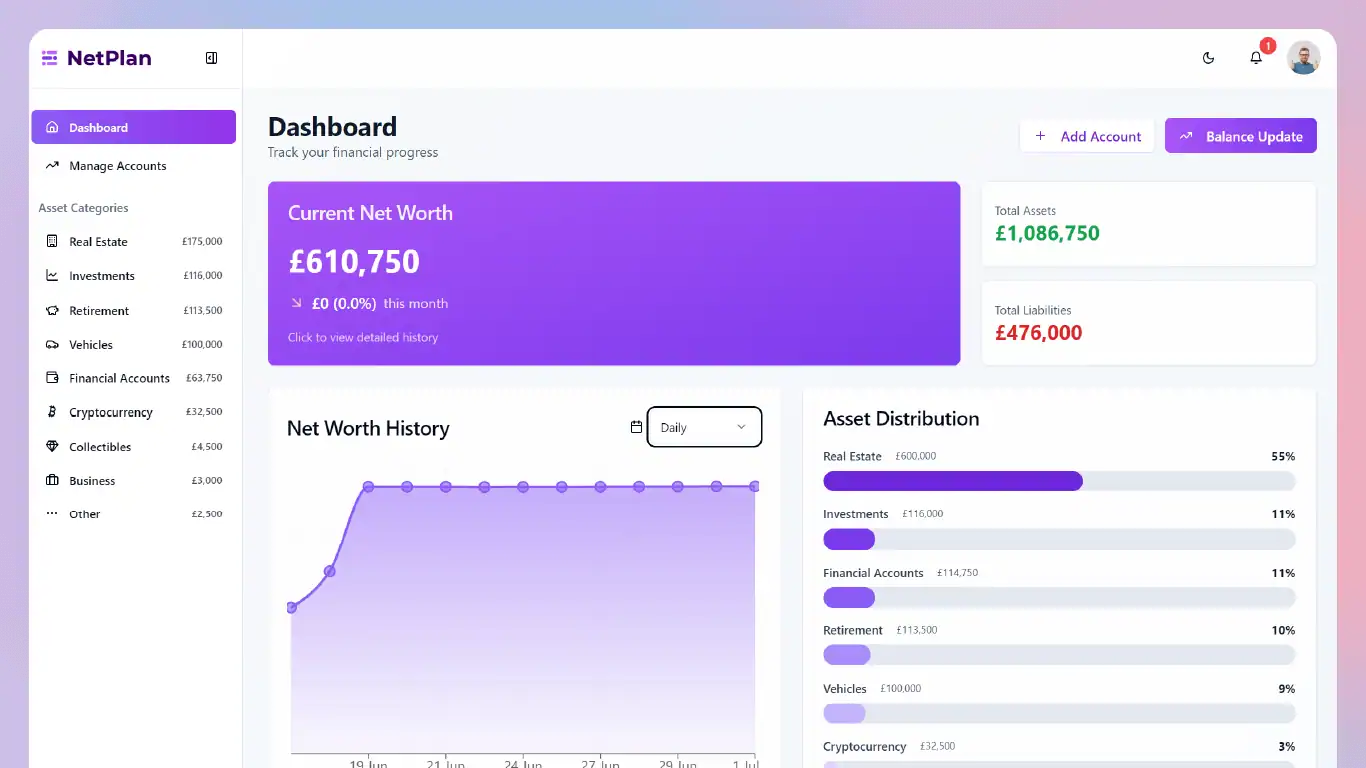
Task: Open the Daily frequency dropdown
Action: point(704,427)
